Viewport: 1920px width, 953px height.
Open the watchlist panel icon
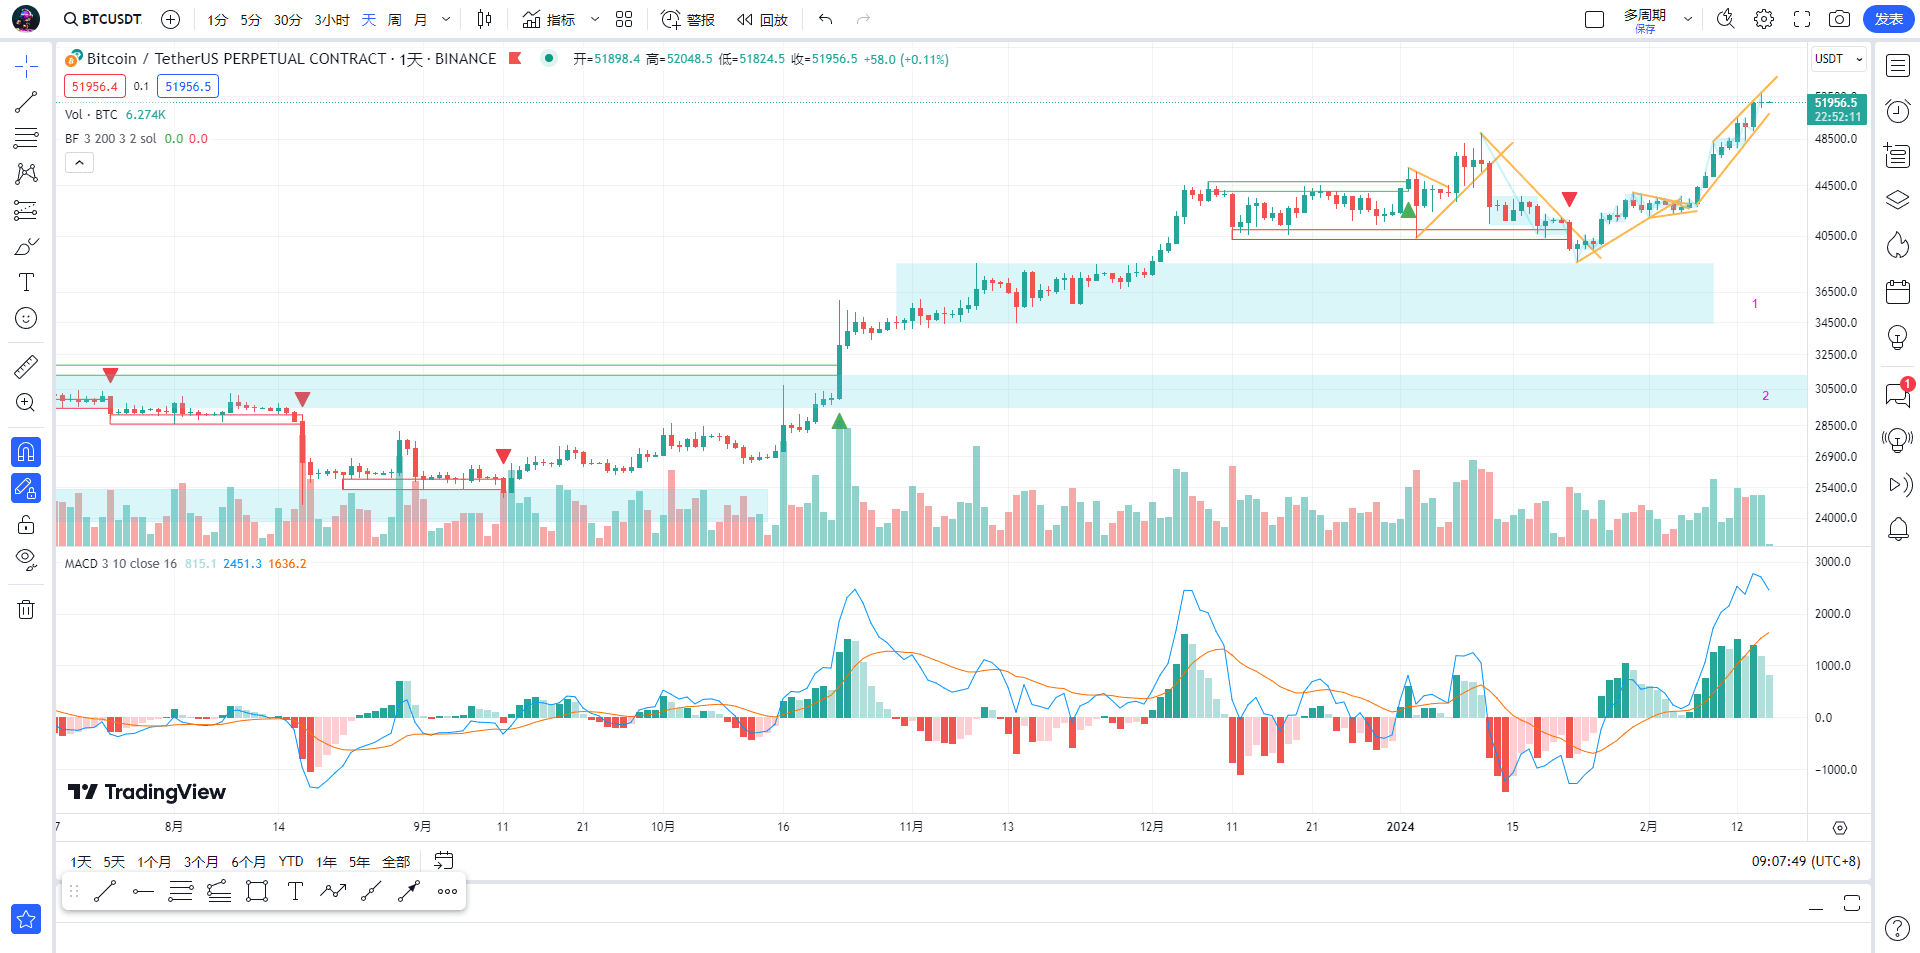[x=1898, y=66]
